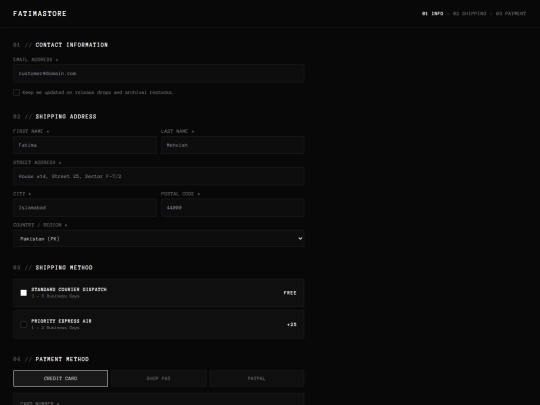This screenshot has width=540, height=405.
Task: Click the 'Contact Information' heading
Action: pyautogui.click(x=72, y=45)
